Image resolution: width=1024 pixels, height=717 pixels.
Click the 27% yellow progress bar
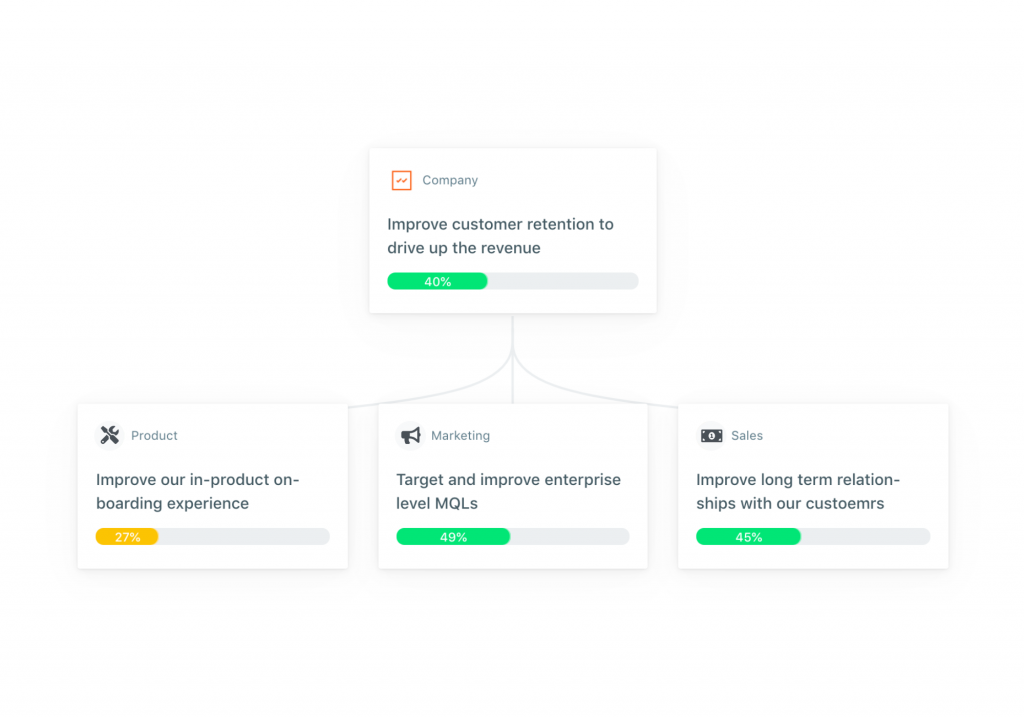click(x=127, y=537)
